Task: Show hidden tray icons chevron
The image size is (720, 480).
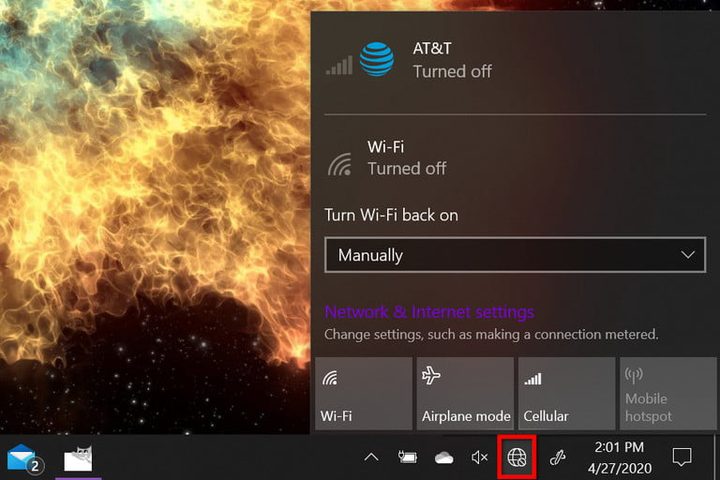Action: [x=371, y=457]
